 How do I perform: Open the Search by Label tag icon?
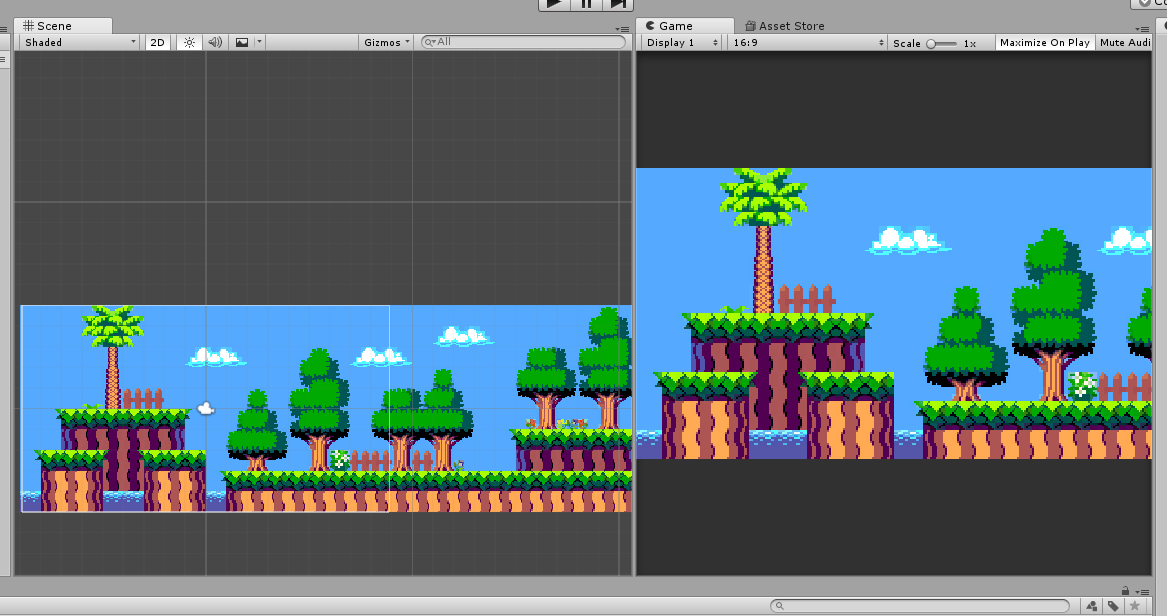click(x=1113, y=606)
